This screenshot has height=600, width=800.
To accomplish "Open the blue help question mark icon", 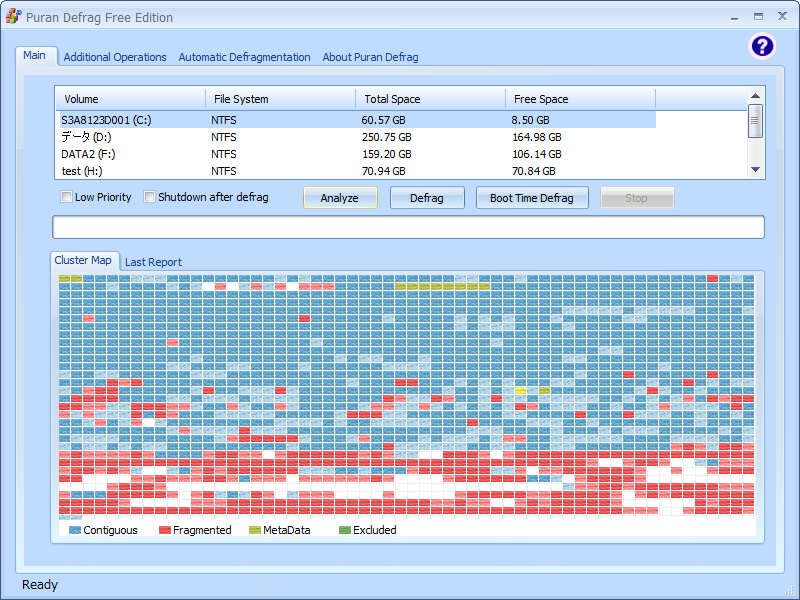I will [x=762, y=46].
